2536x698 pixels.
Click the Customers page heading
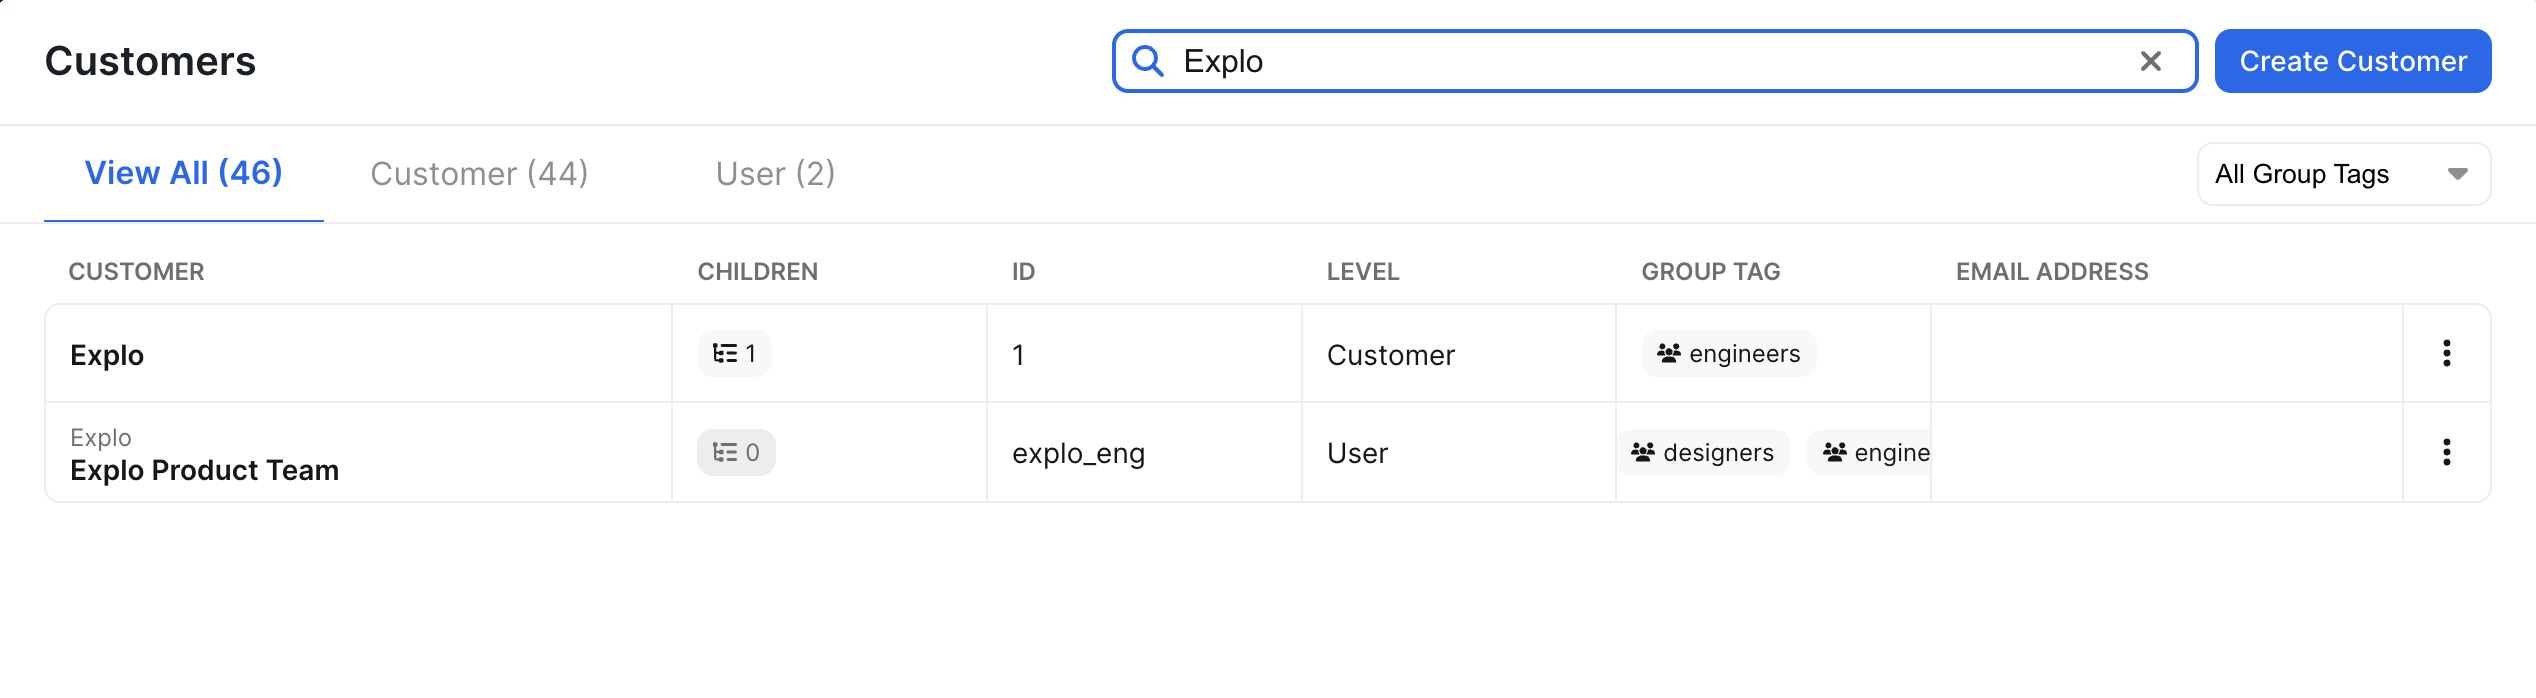tap(150, 61)
